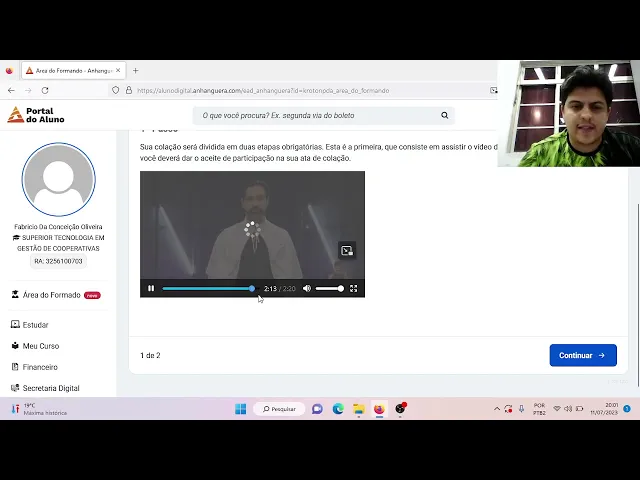Open the video picture-in-picture overlay

coord(347,251)
